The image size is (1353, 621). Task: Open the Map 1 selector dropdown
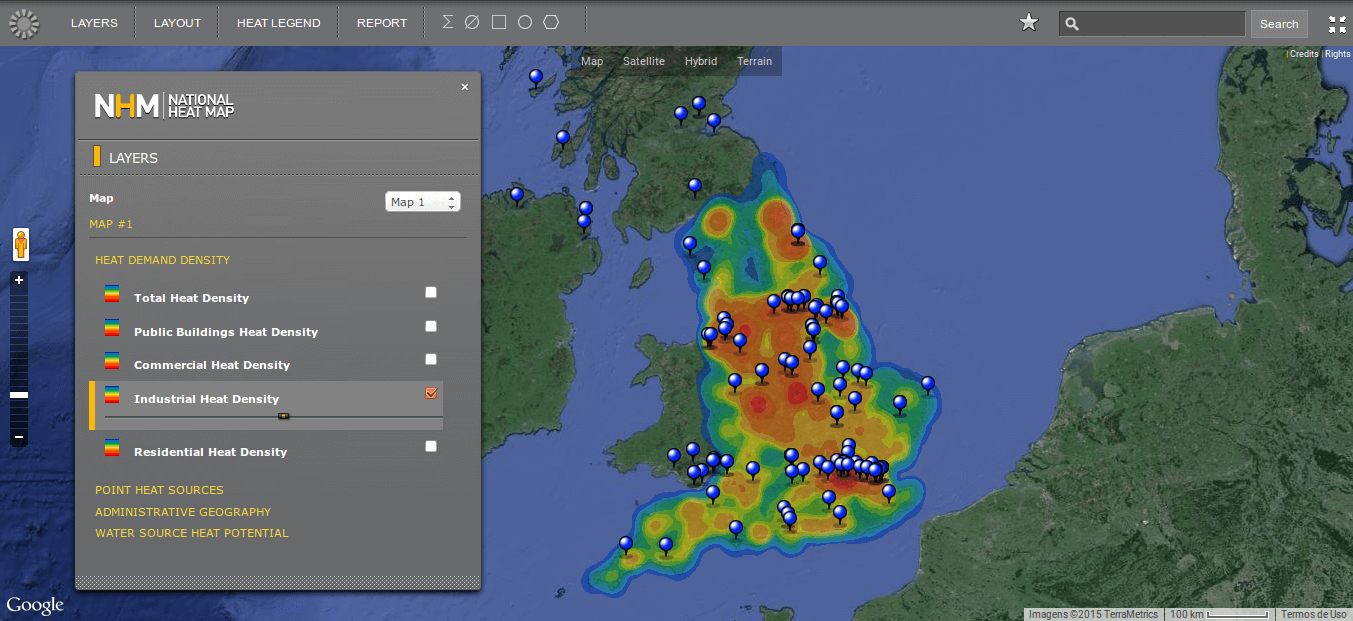(422, 202)
